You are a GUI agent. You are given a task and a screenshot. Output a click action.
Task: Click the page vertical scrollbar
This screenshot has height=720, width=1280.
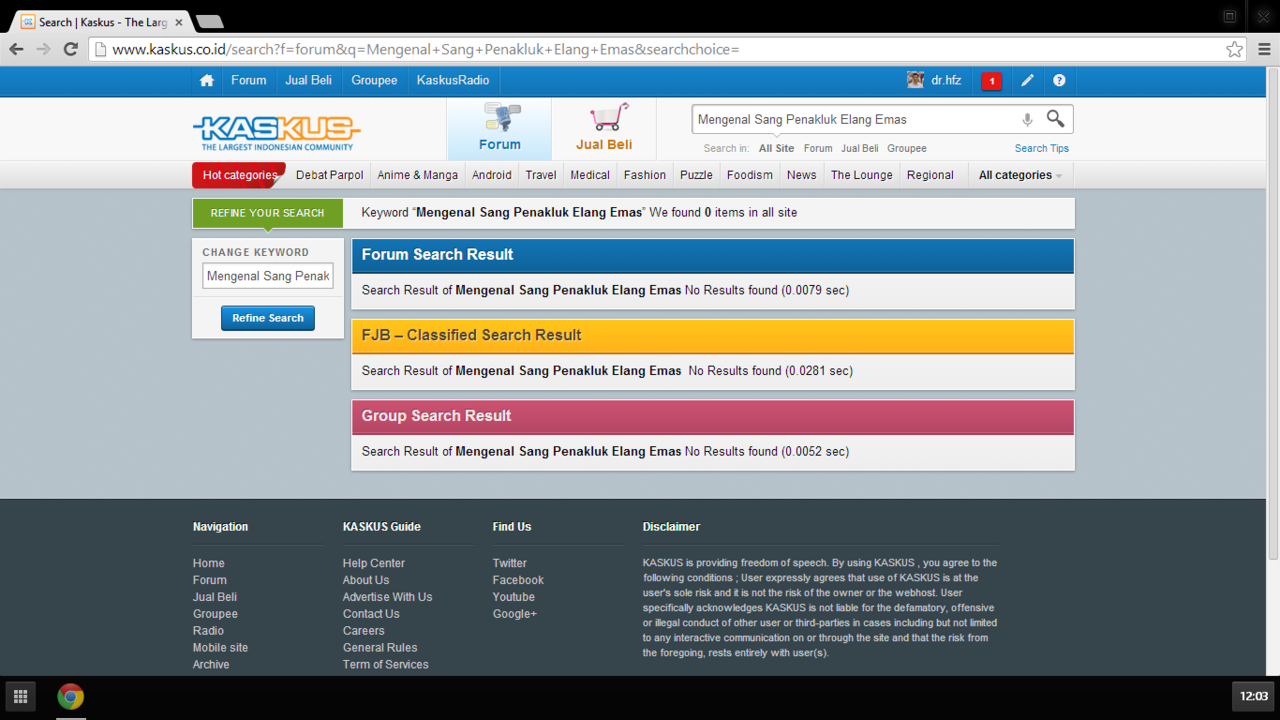1273,315
